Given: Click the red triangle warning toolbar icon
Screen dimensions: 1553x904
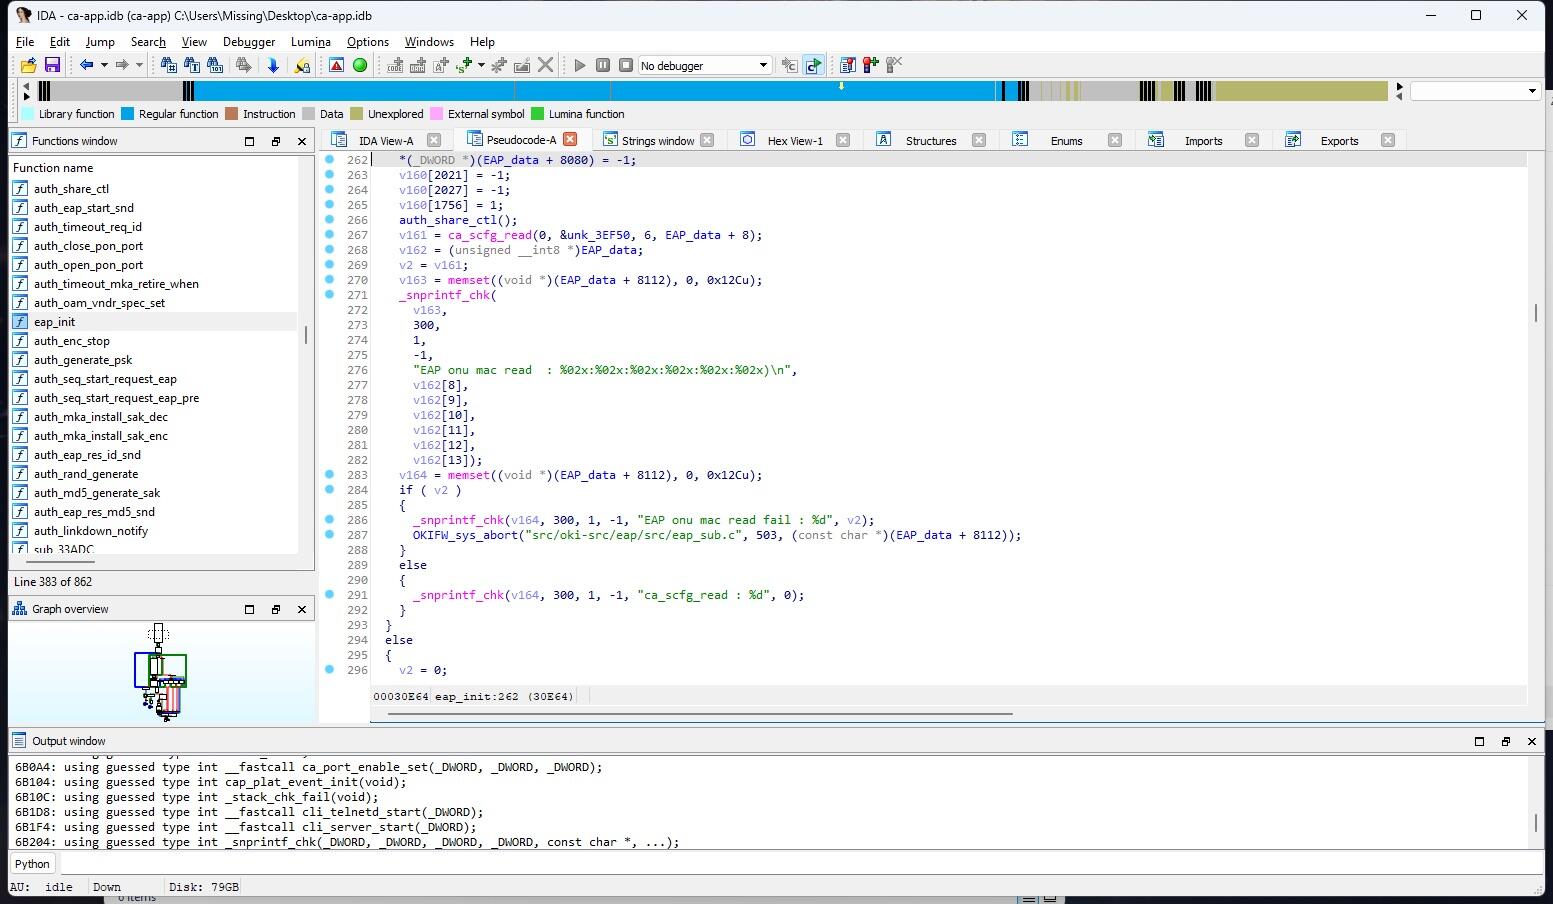Looking at the screenshot, I should tap(336, 66).
